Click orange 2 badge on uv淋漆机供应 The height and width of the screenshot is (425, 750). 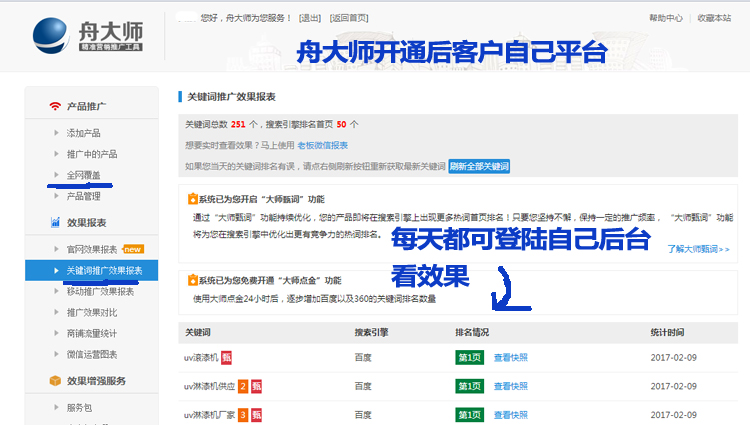click(x=243, y=386)
